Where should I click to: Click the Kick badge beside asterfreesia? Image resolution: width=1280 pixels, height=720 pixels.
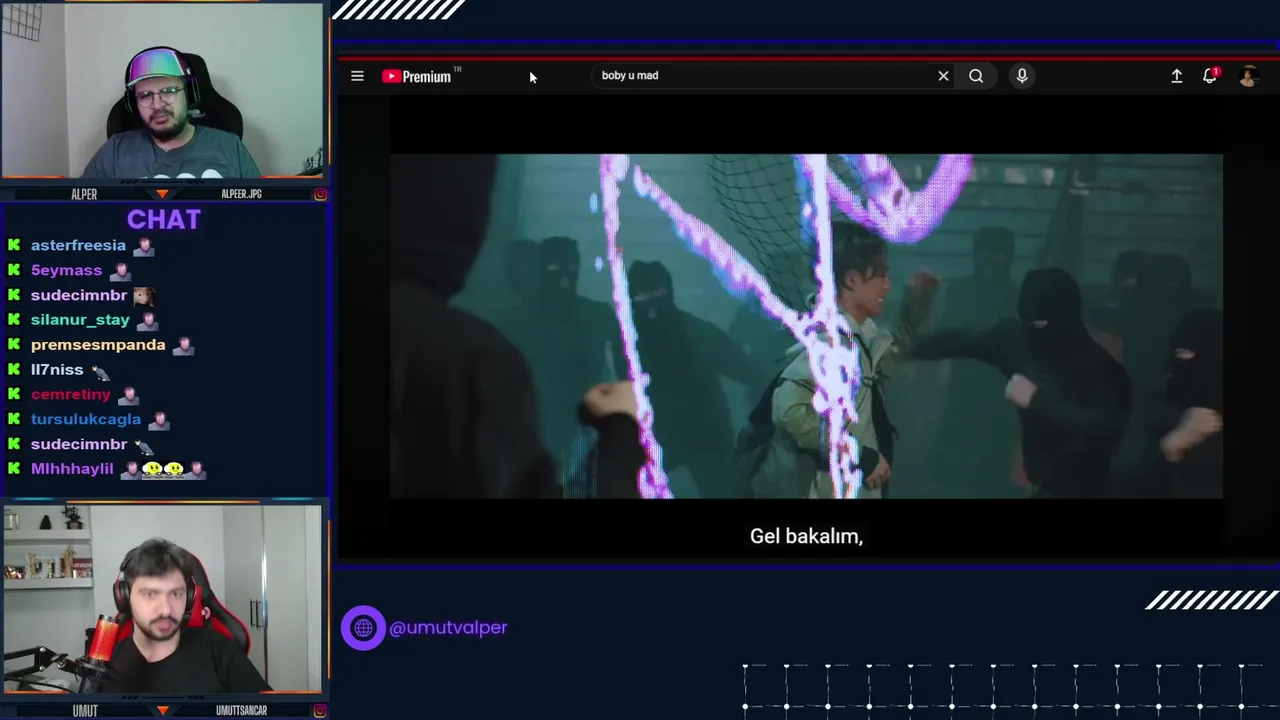[14, 245]
